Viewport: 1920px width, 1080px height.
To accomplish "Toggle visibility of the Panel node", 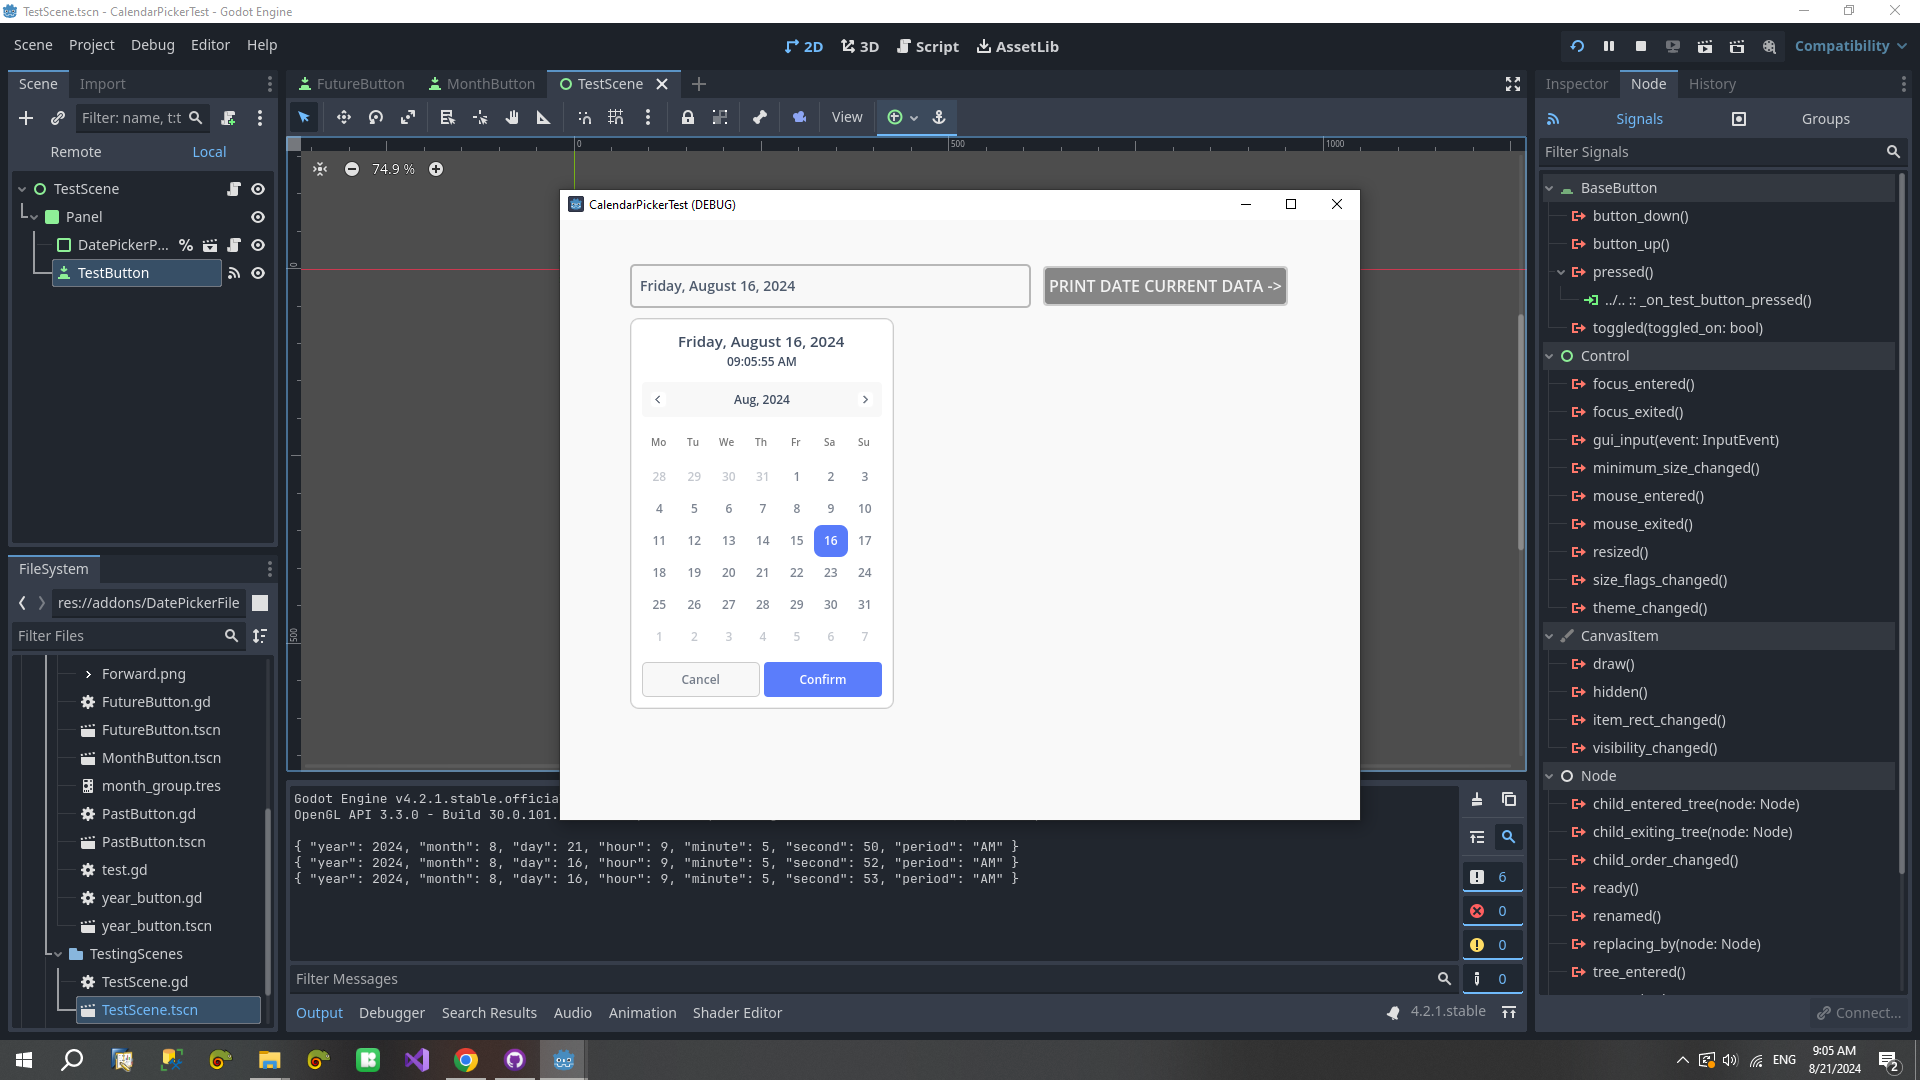I will [258, 217].
